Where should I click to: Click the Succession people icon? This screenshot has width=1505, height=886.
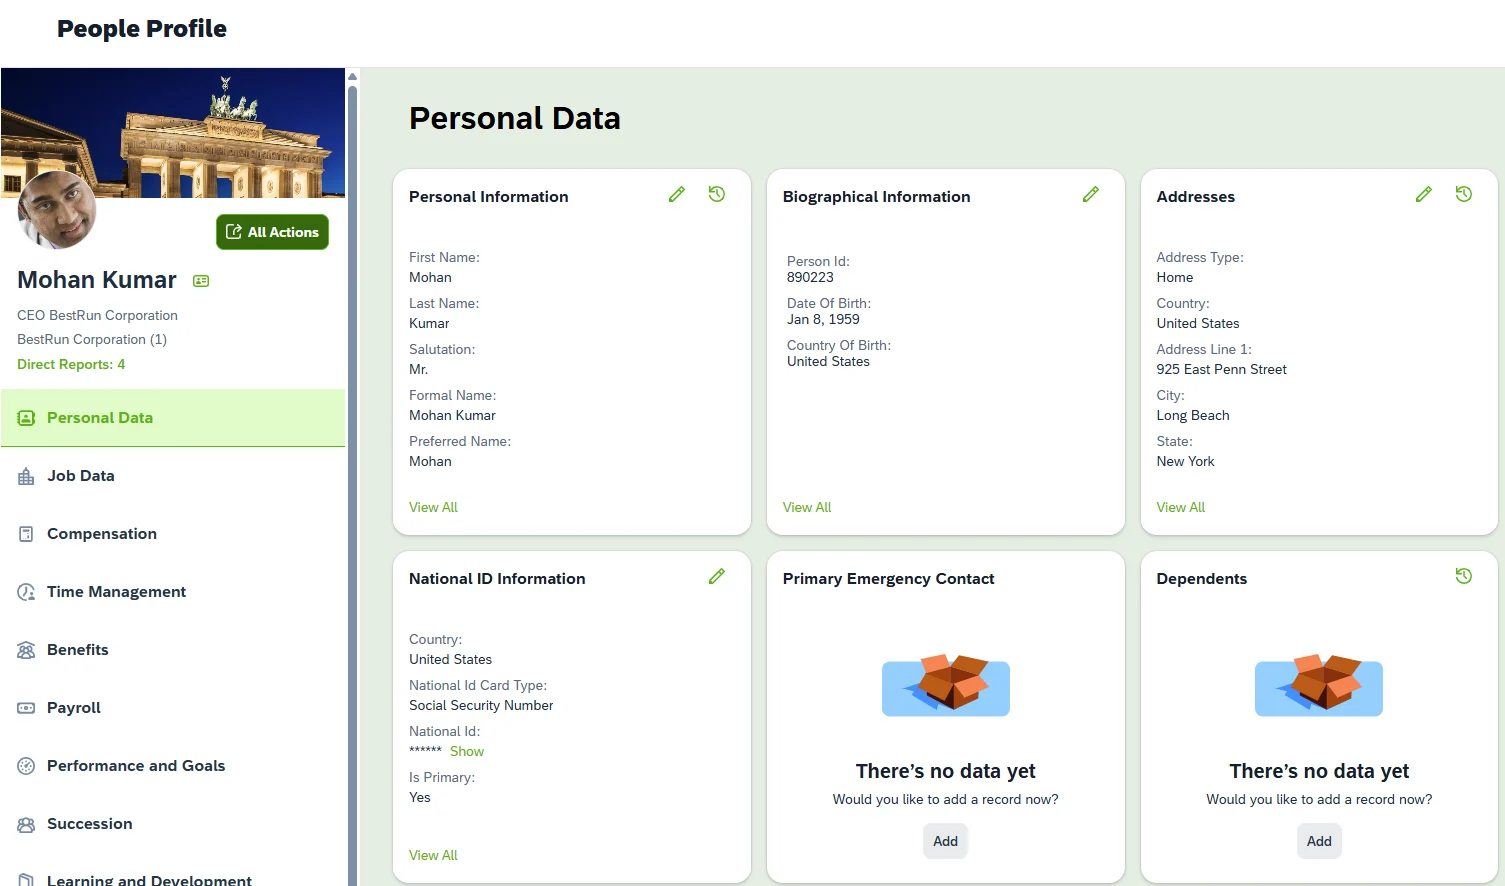point(26,824)
